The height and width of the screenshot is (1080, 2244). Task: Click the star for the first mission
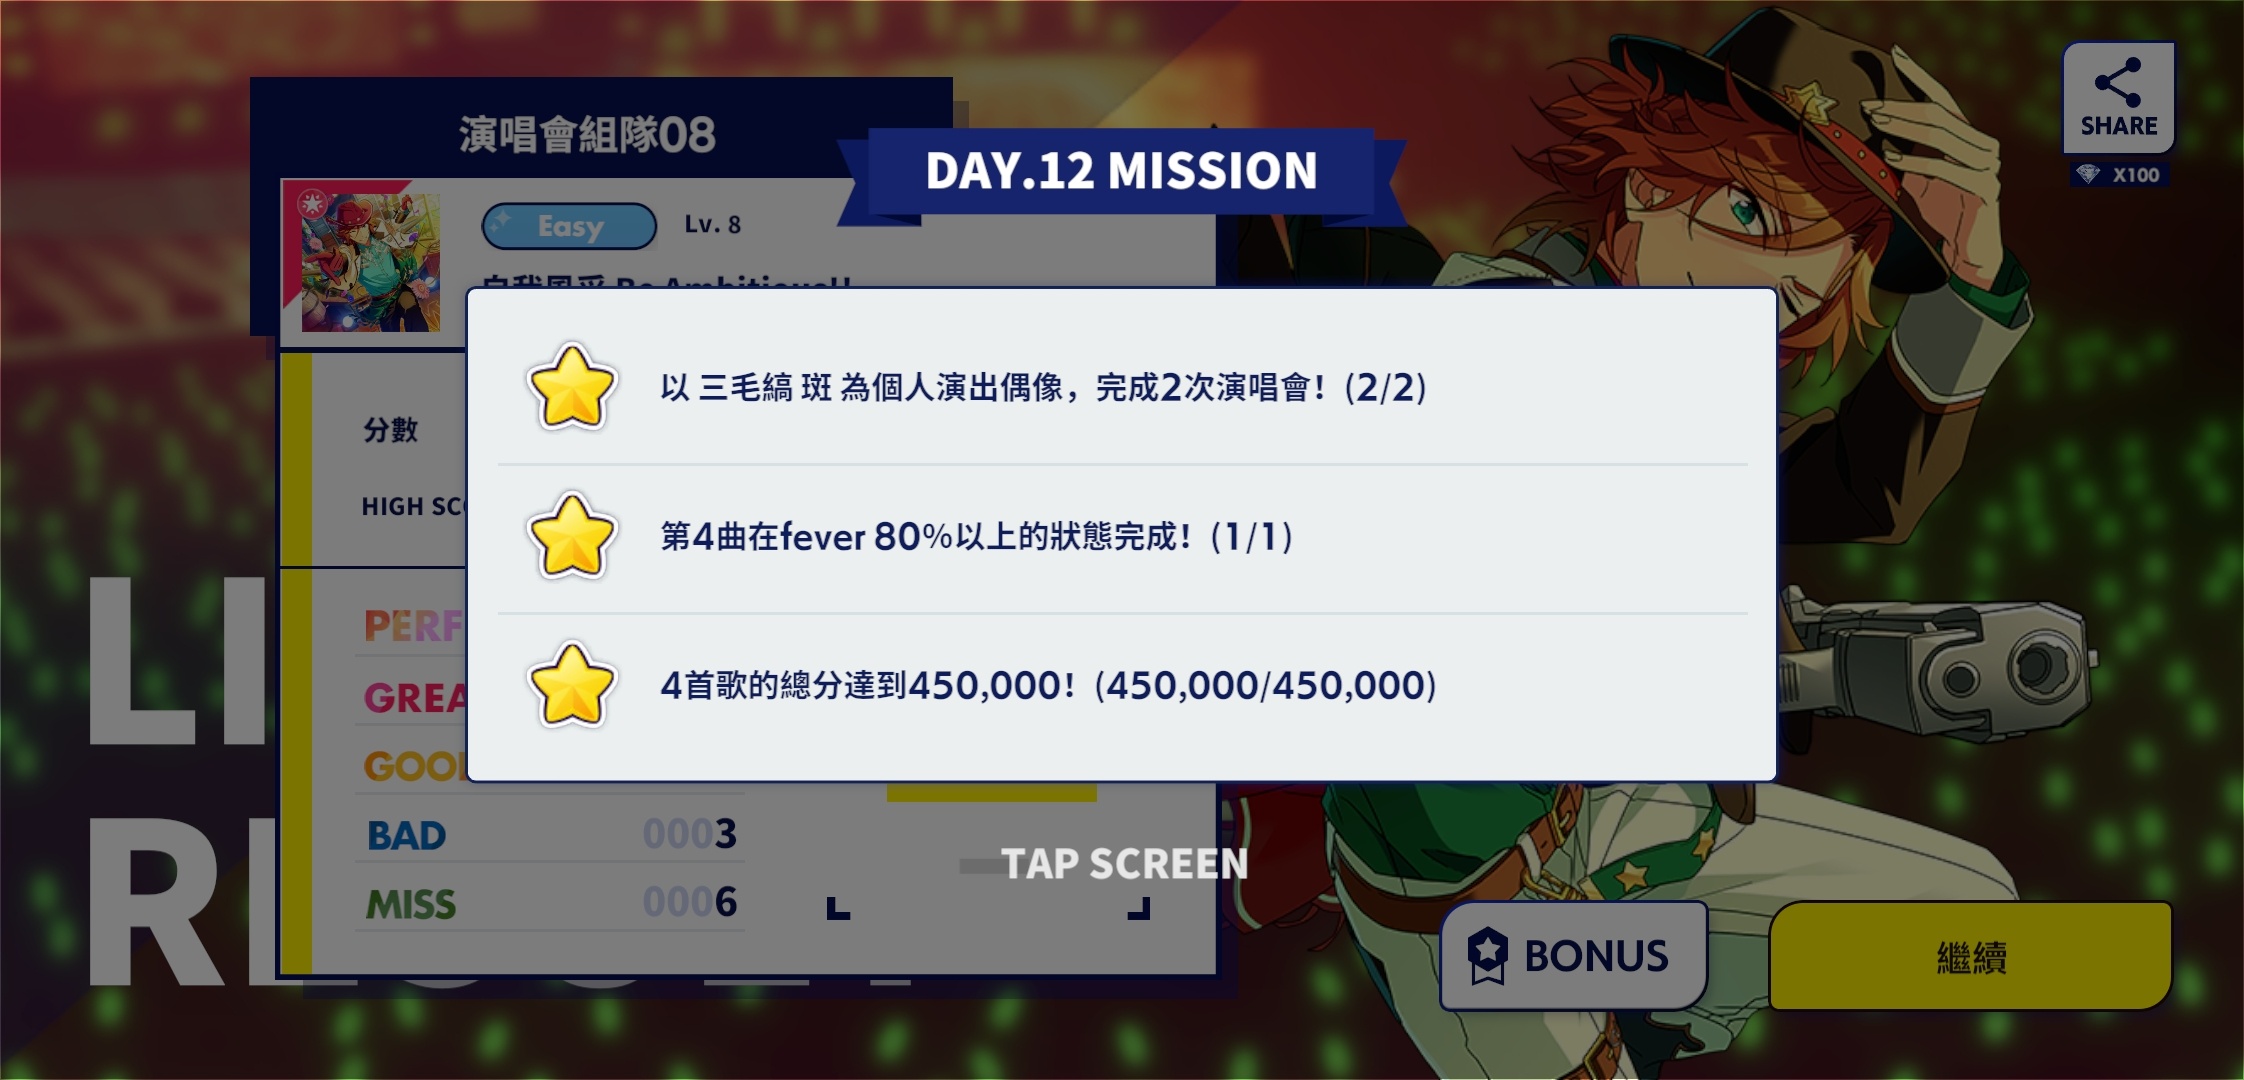coord(571,387)
